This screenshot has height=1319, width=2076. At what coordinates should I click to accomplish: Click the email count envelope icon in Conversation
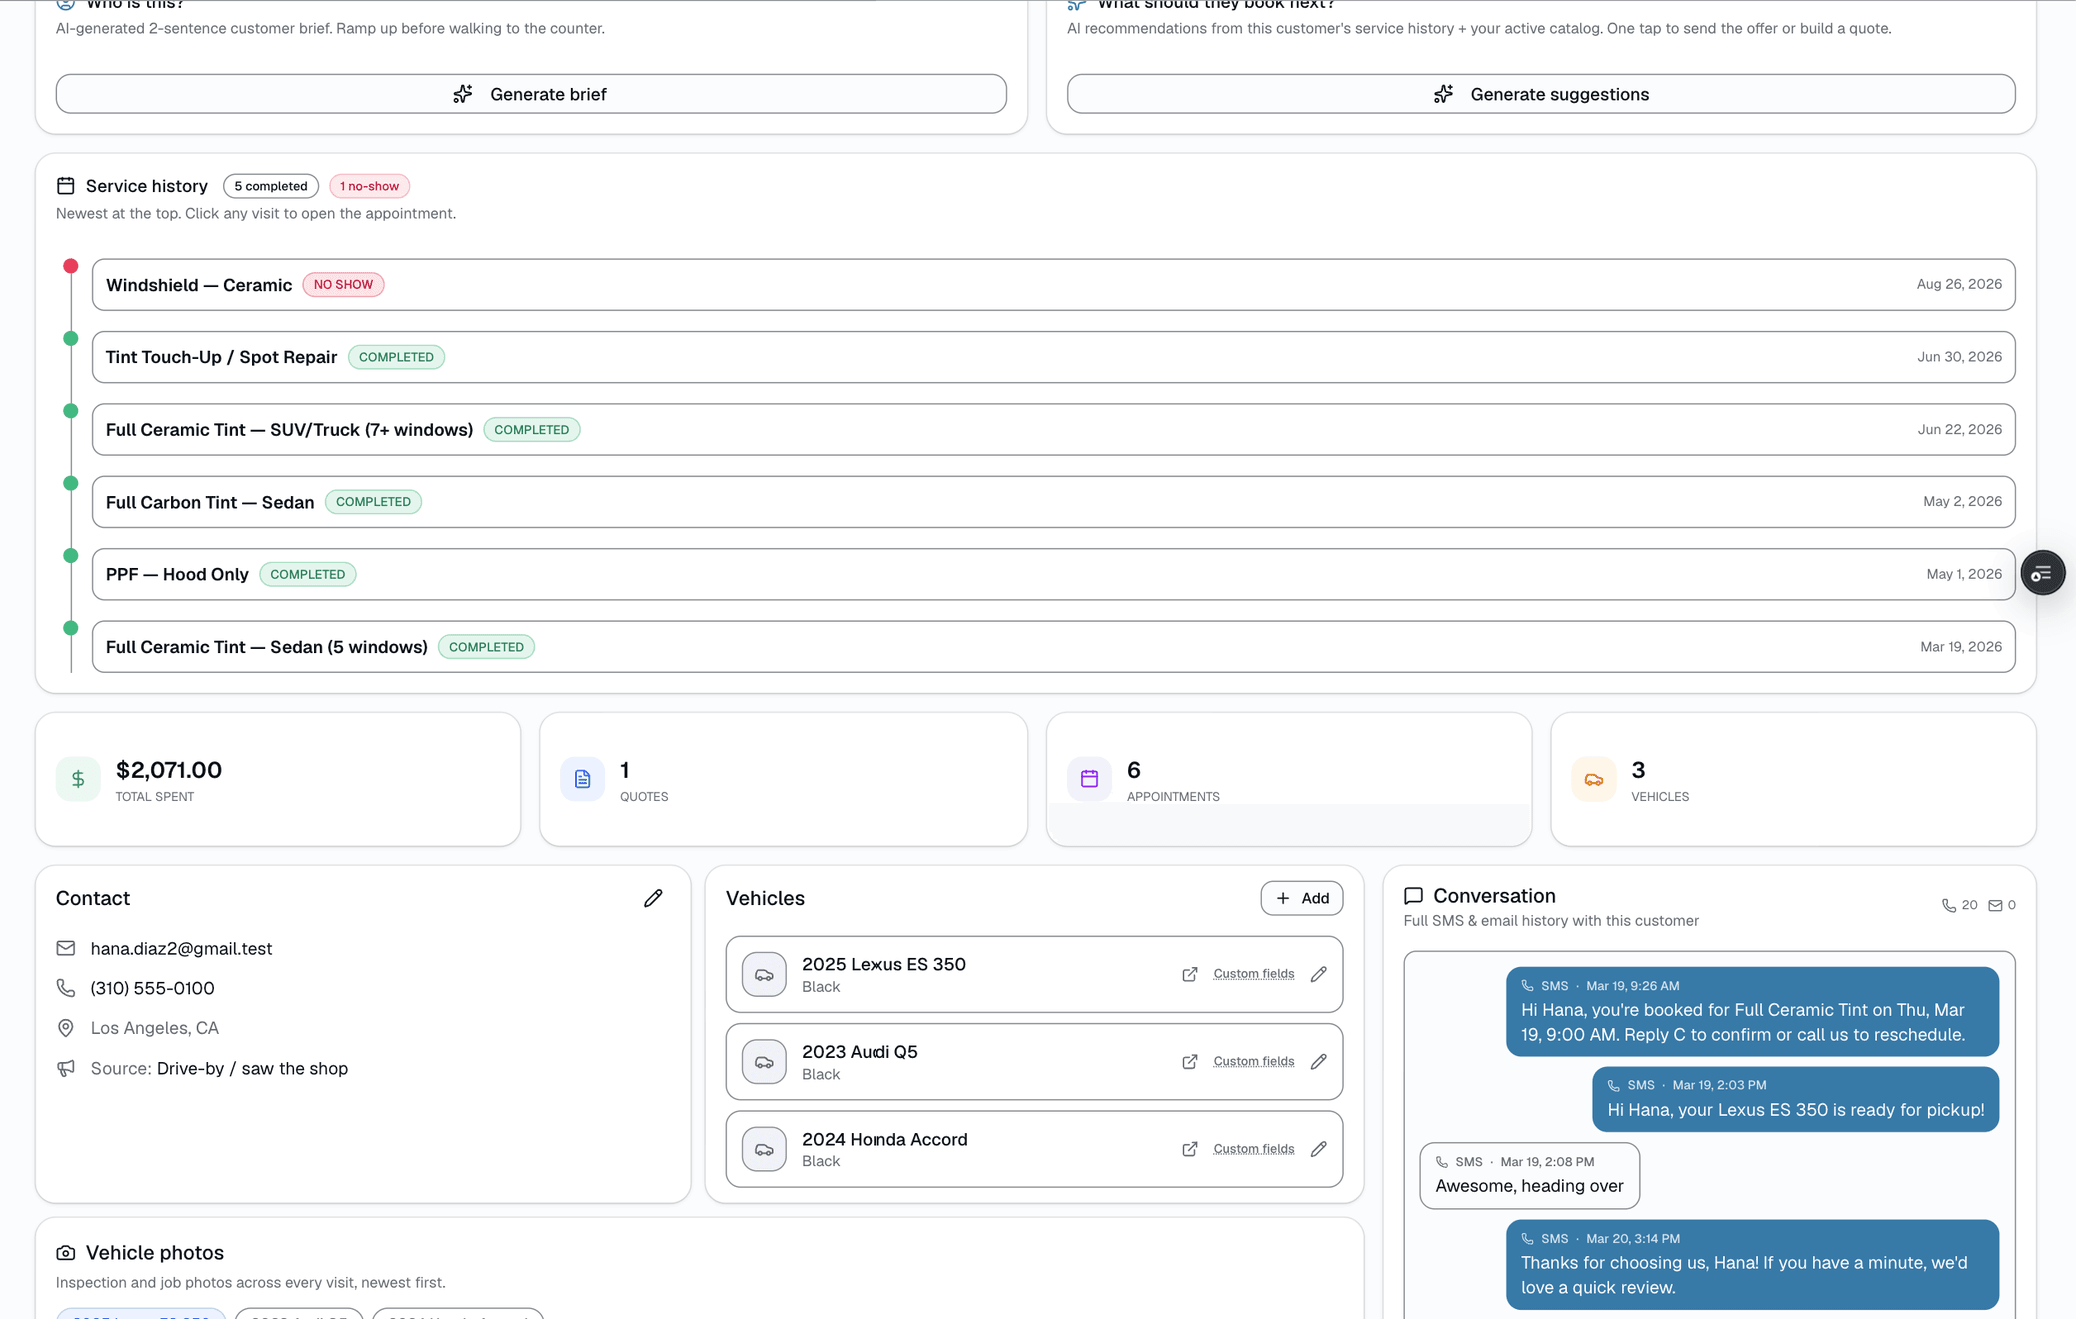pos(1995,905)
